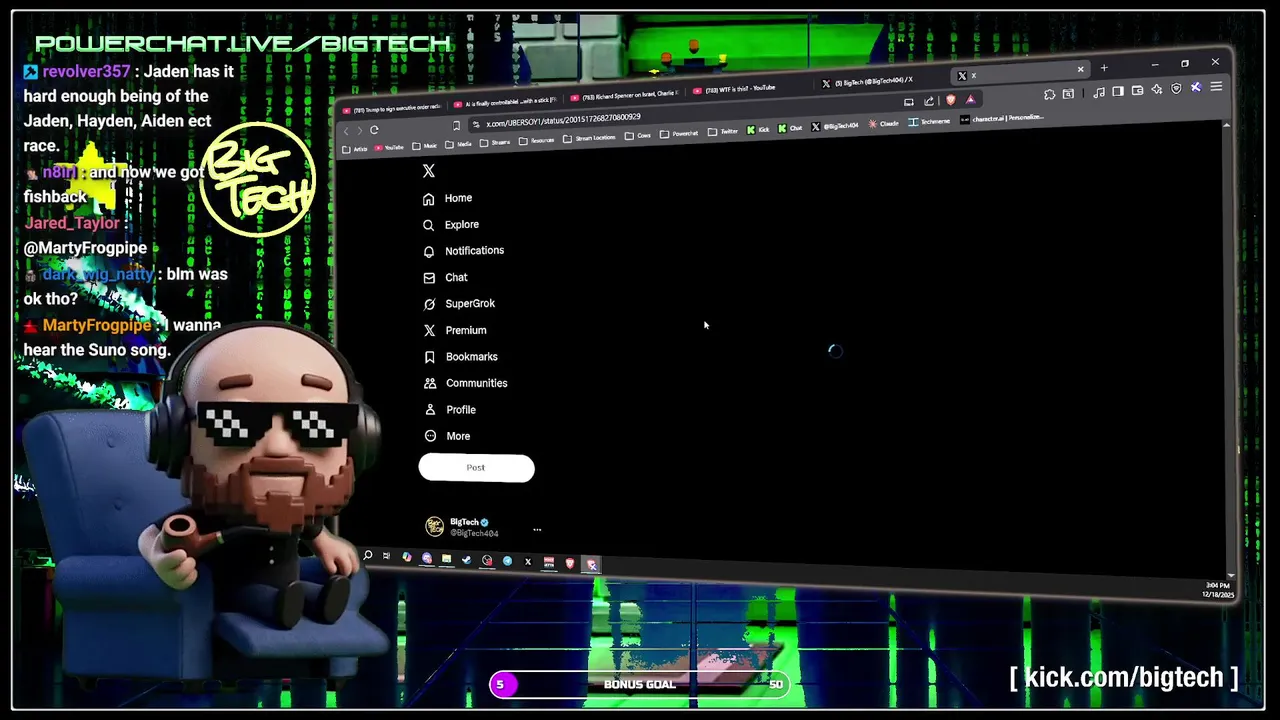This screenshot has height=720, width=1280.
Task: Close the active X tab
Action: click(x=1080, y=69)
